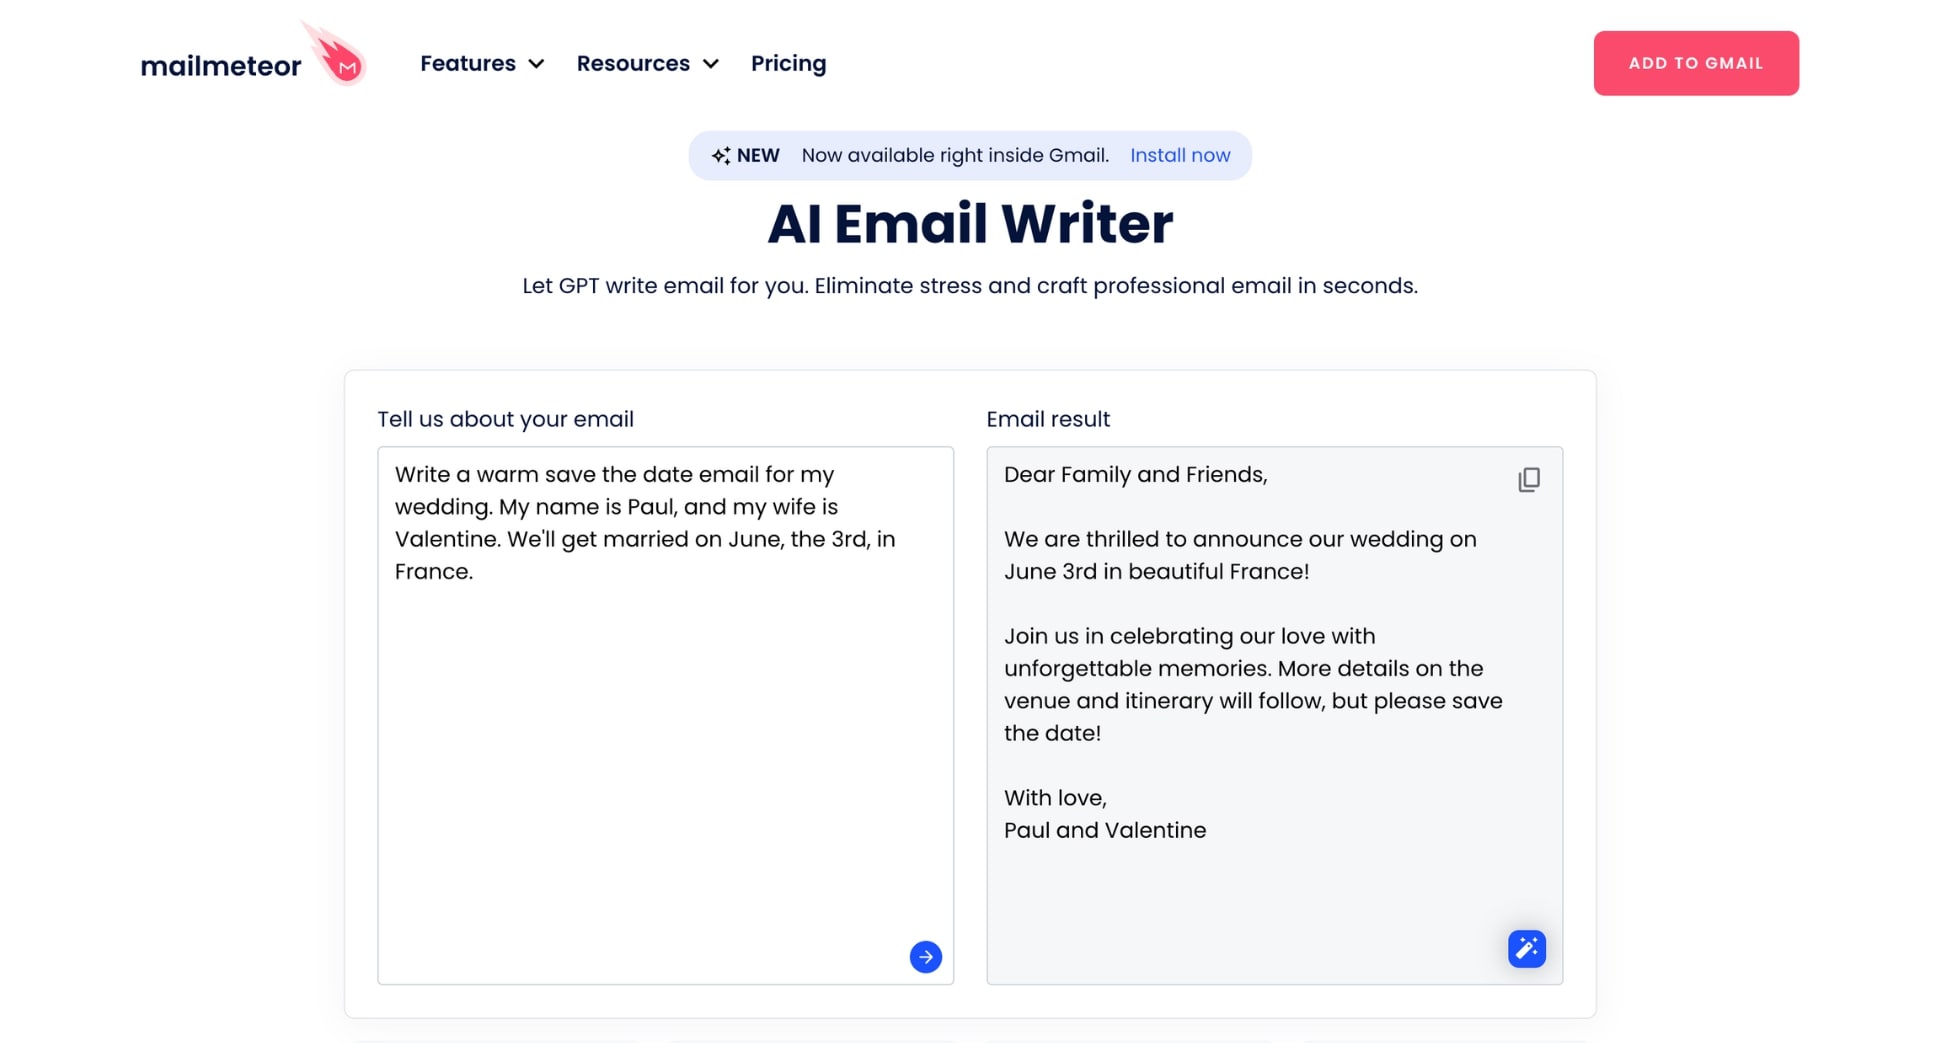1941x1043 pixels.
Task: Click the sparkles icon in the NEW banner
Action: click(722, 155)
